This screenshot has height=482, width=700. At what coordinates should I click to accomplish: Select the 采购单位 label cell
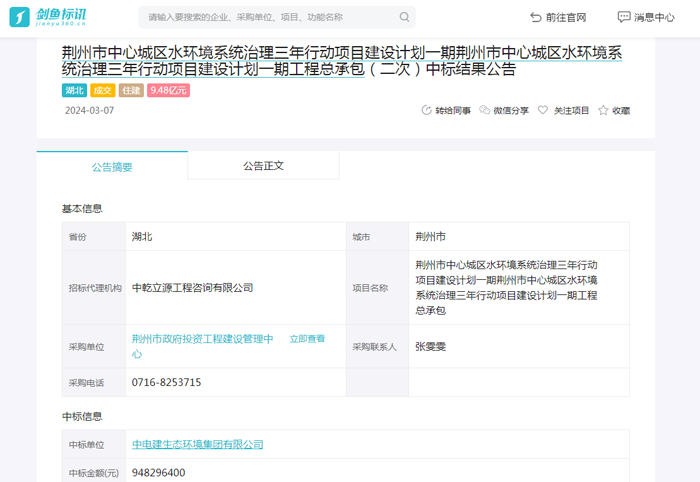[94, 346]
